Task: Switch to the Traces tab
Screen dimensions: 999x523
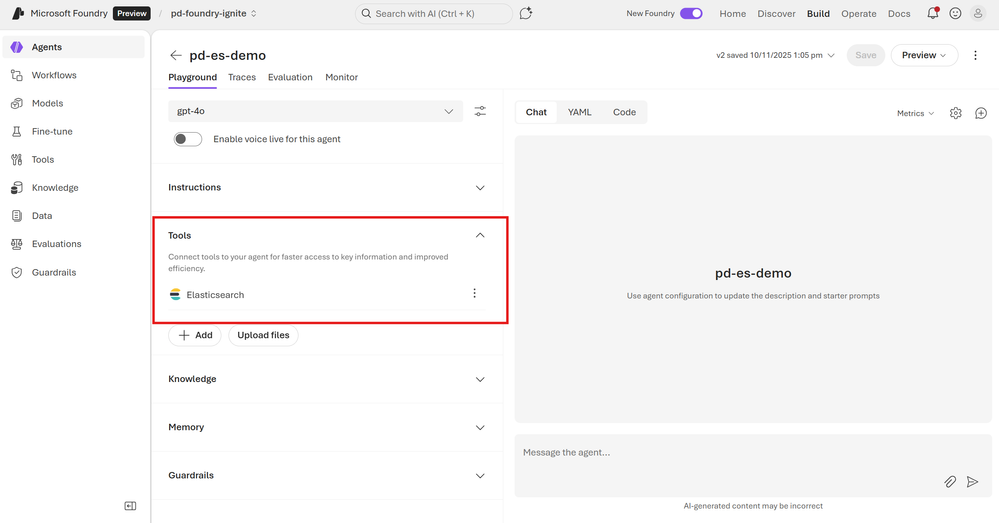Action: (x=242, y=77)
